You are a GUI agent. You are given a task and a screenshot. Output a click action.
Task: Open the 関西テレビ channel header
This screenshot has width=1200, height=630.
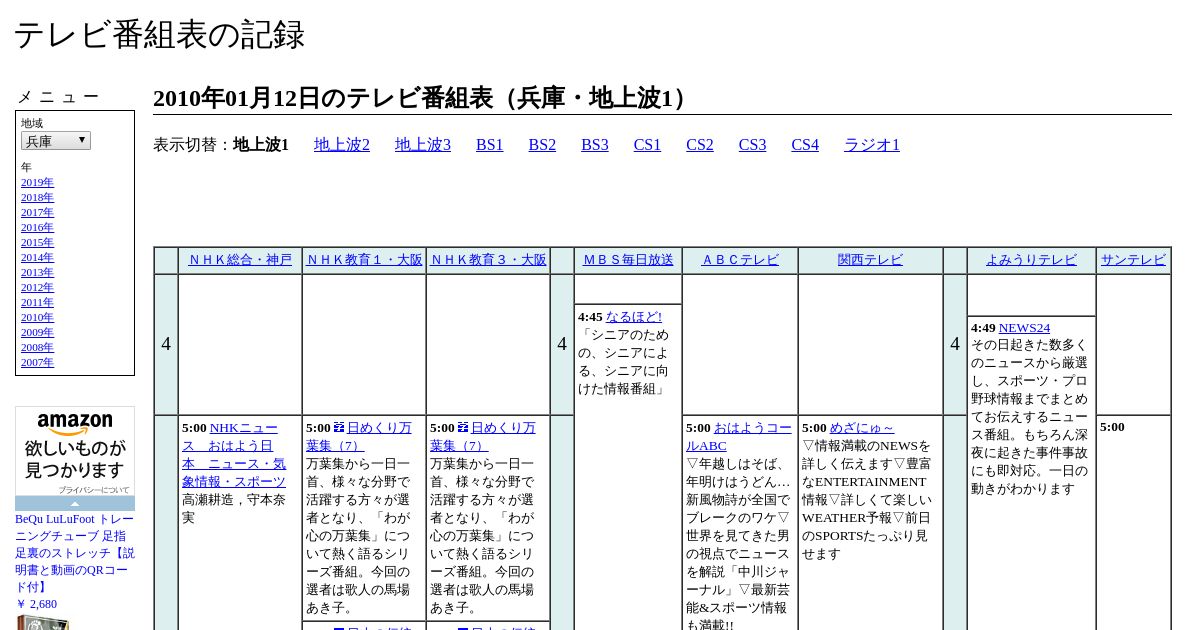[870, 260]
